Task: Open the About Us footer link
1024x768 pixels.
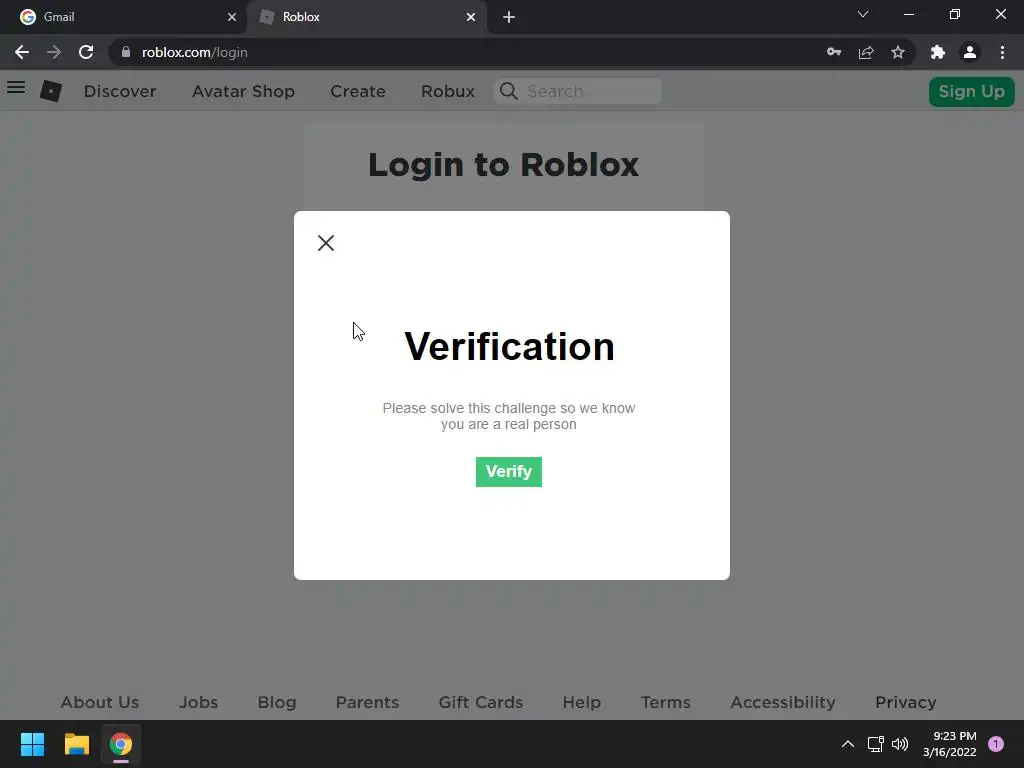Action: [x=100, y=702]
